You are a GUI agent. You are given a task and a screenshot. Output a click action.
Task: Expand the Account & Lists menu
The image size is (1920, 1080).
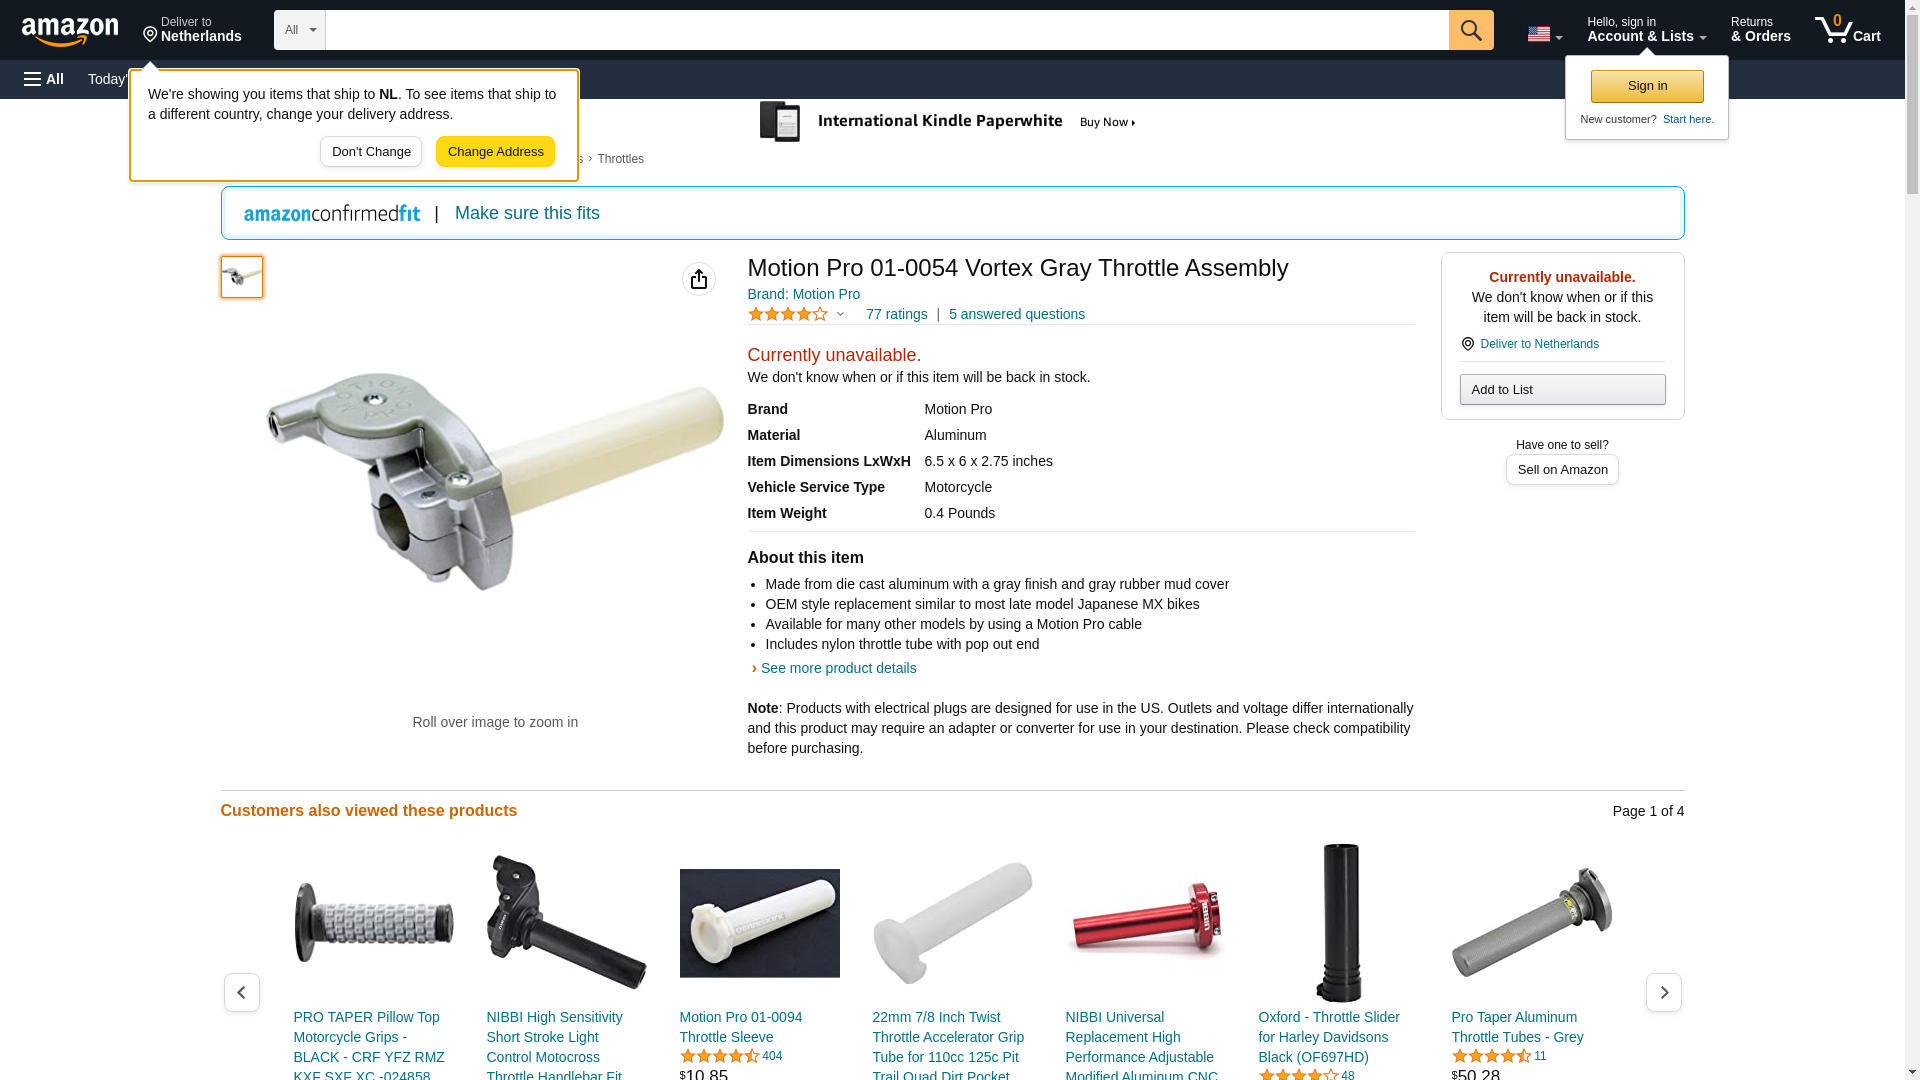(1646, 30)
